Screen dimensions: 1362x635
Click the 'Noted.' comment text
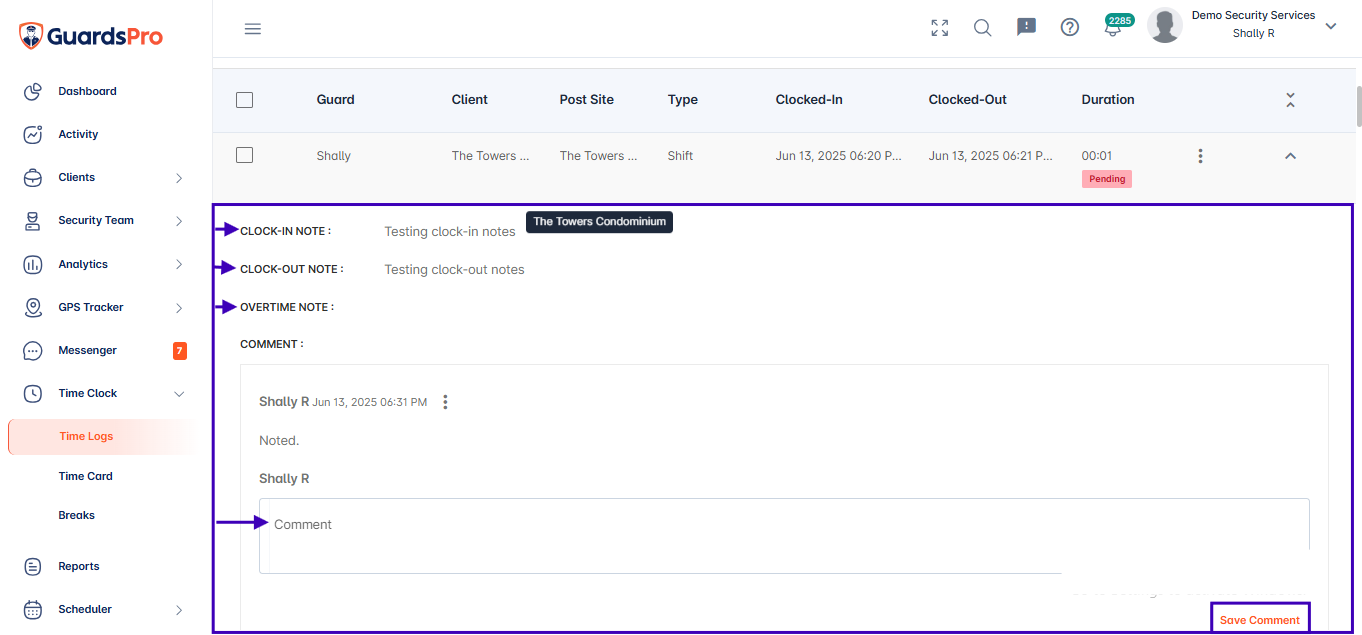[x=279, y=440]
